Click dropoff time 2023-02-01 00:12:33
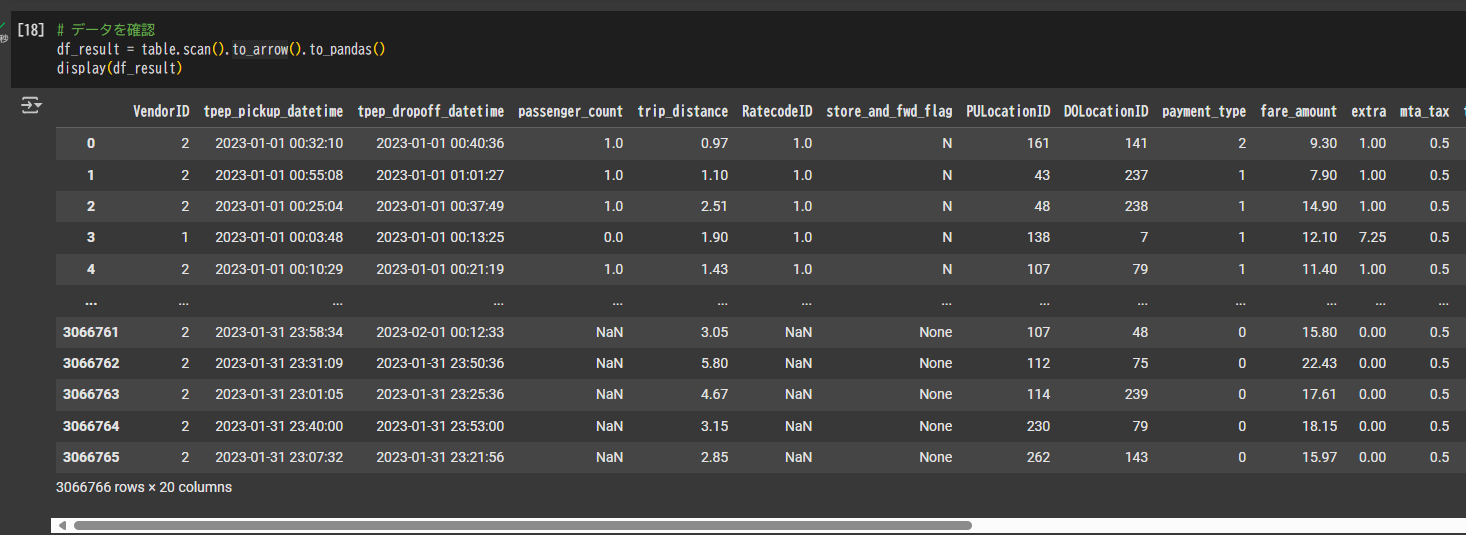The height and width of the screenshot is (535, 1466). (440, 332)
